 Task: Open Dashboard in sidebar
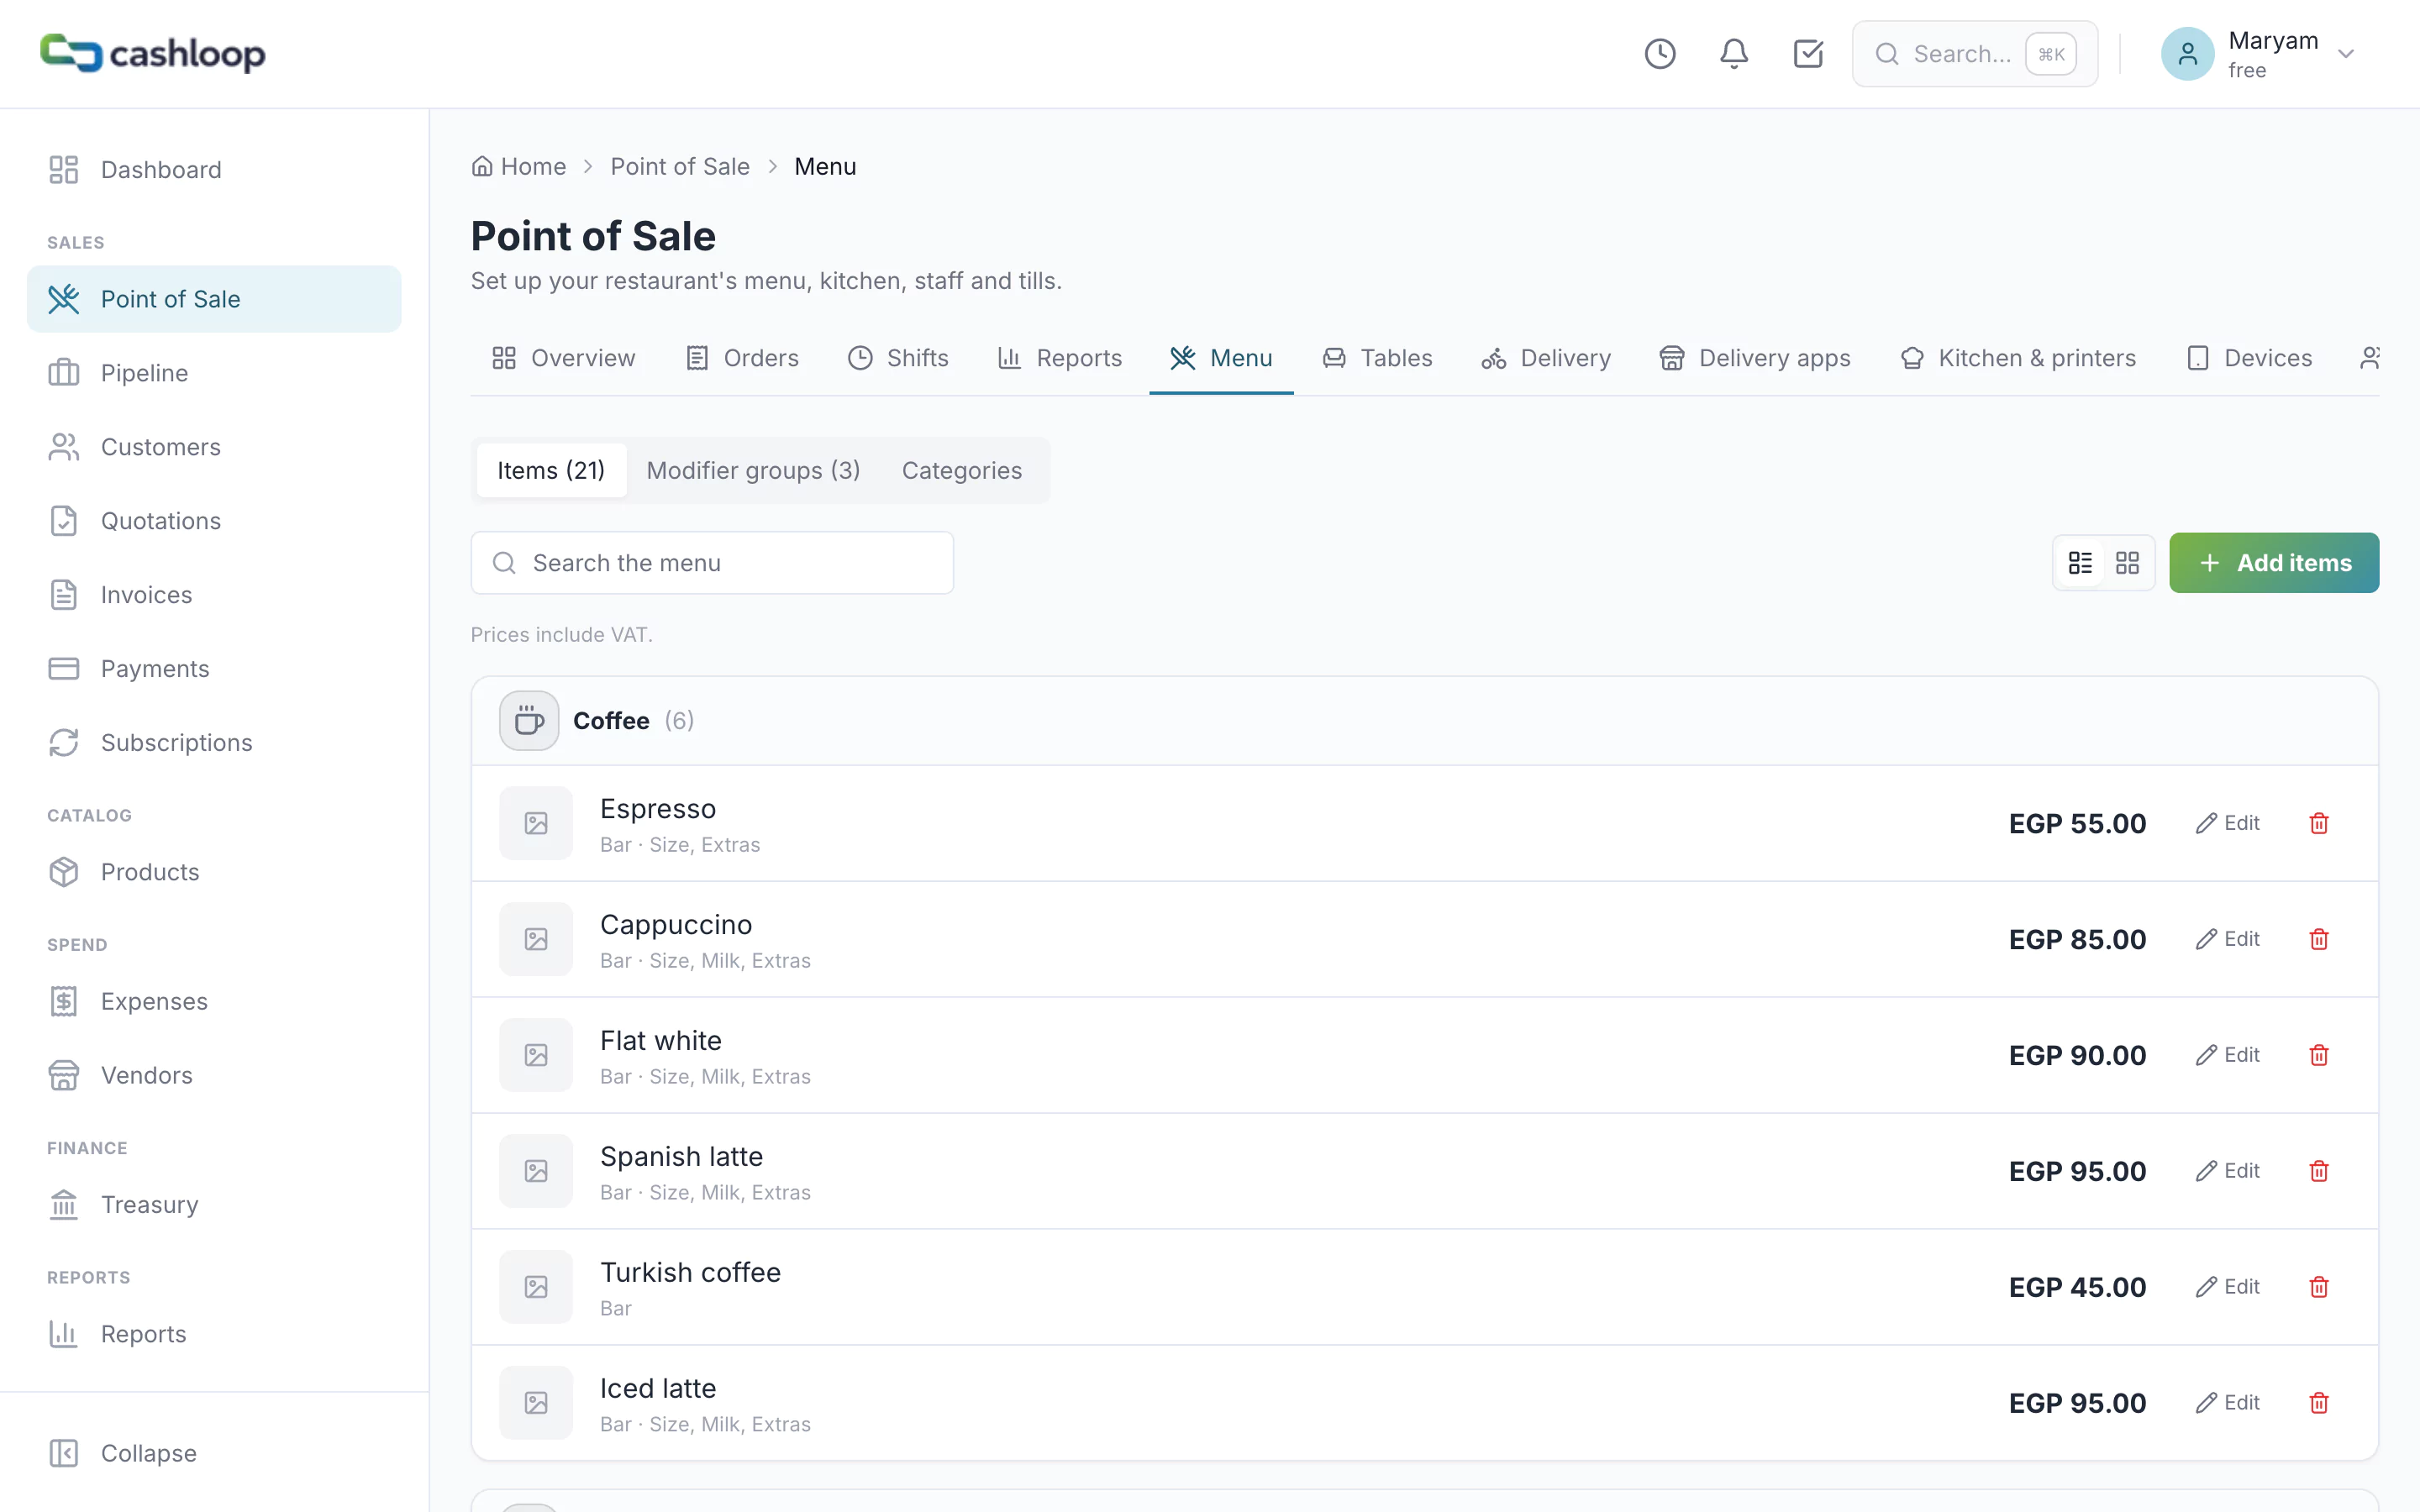(214, 170)
